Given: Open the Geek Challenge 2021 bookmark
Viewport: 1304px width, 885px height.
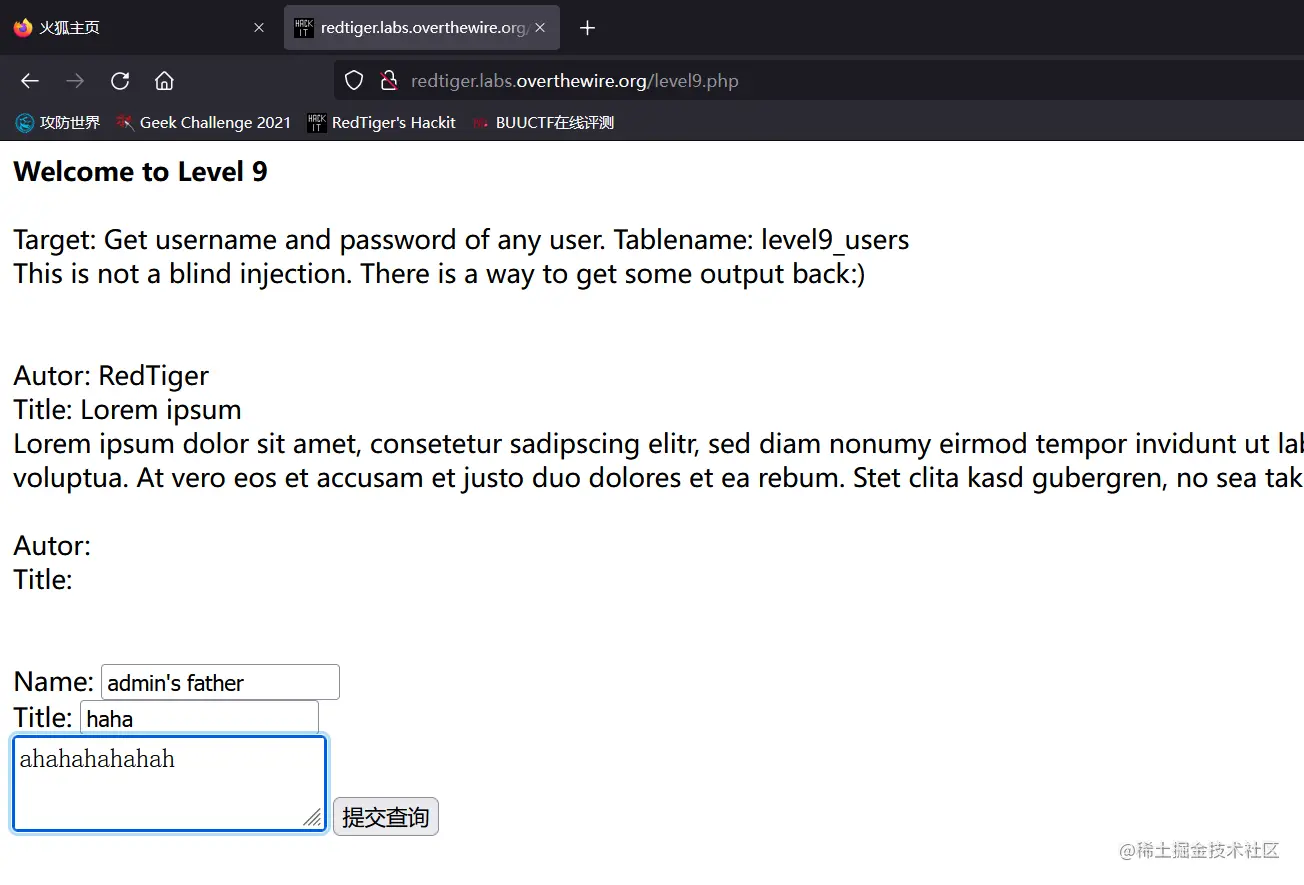Looking at the screenshot, I should click(204, 123).
